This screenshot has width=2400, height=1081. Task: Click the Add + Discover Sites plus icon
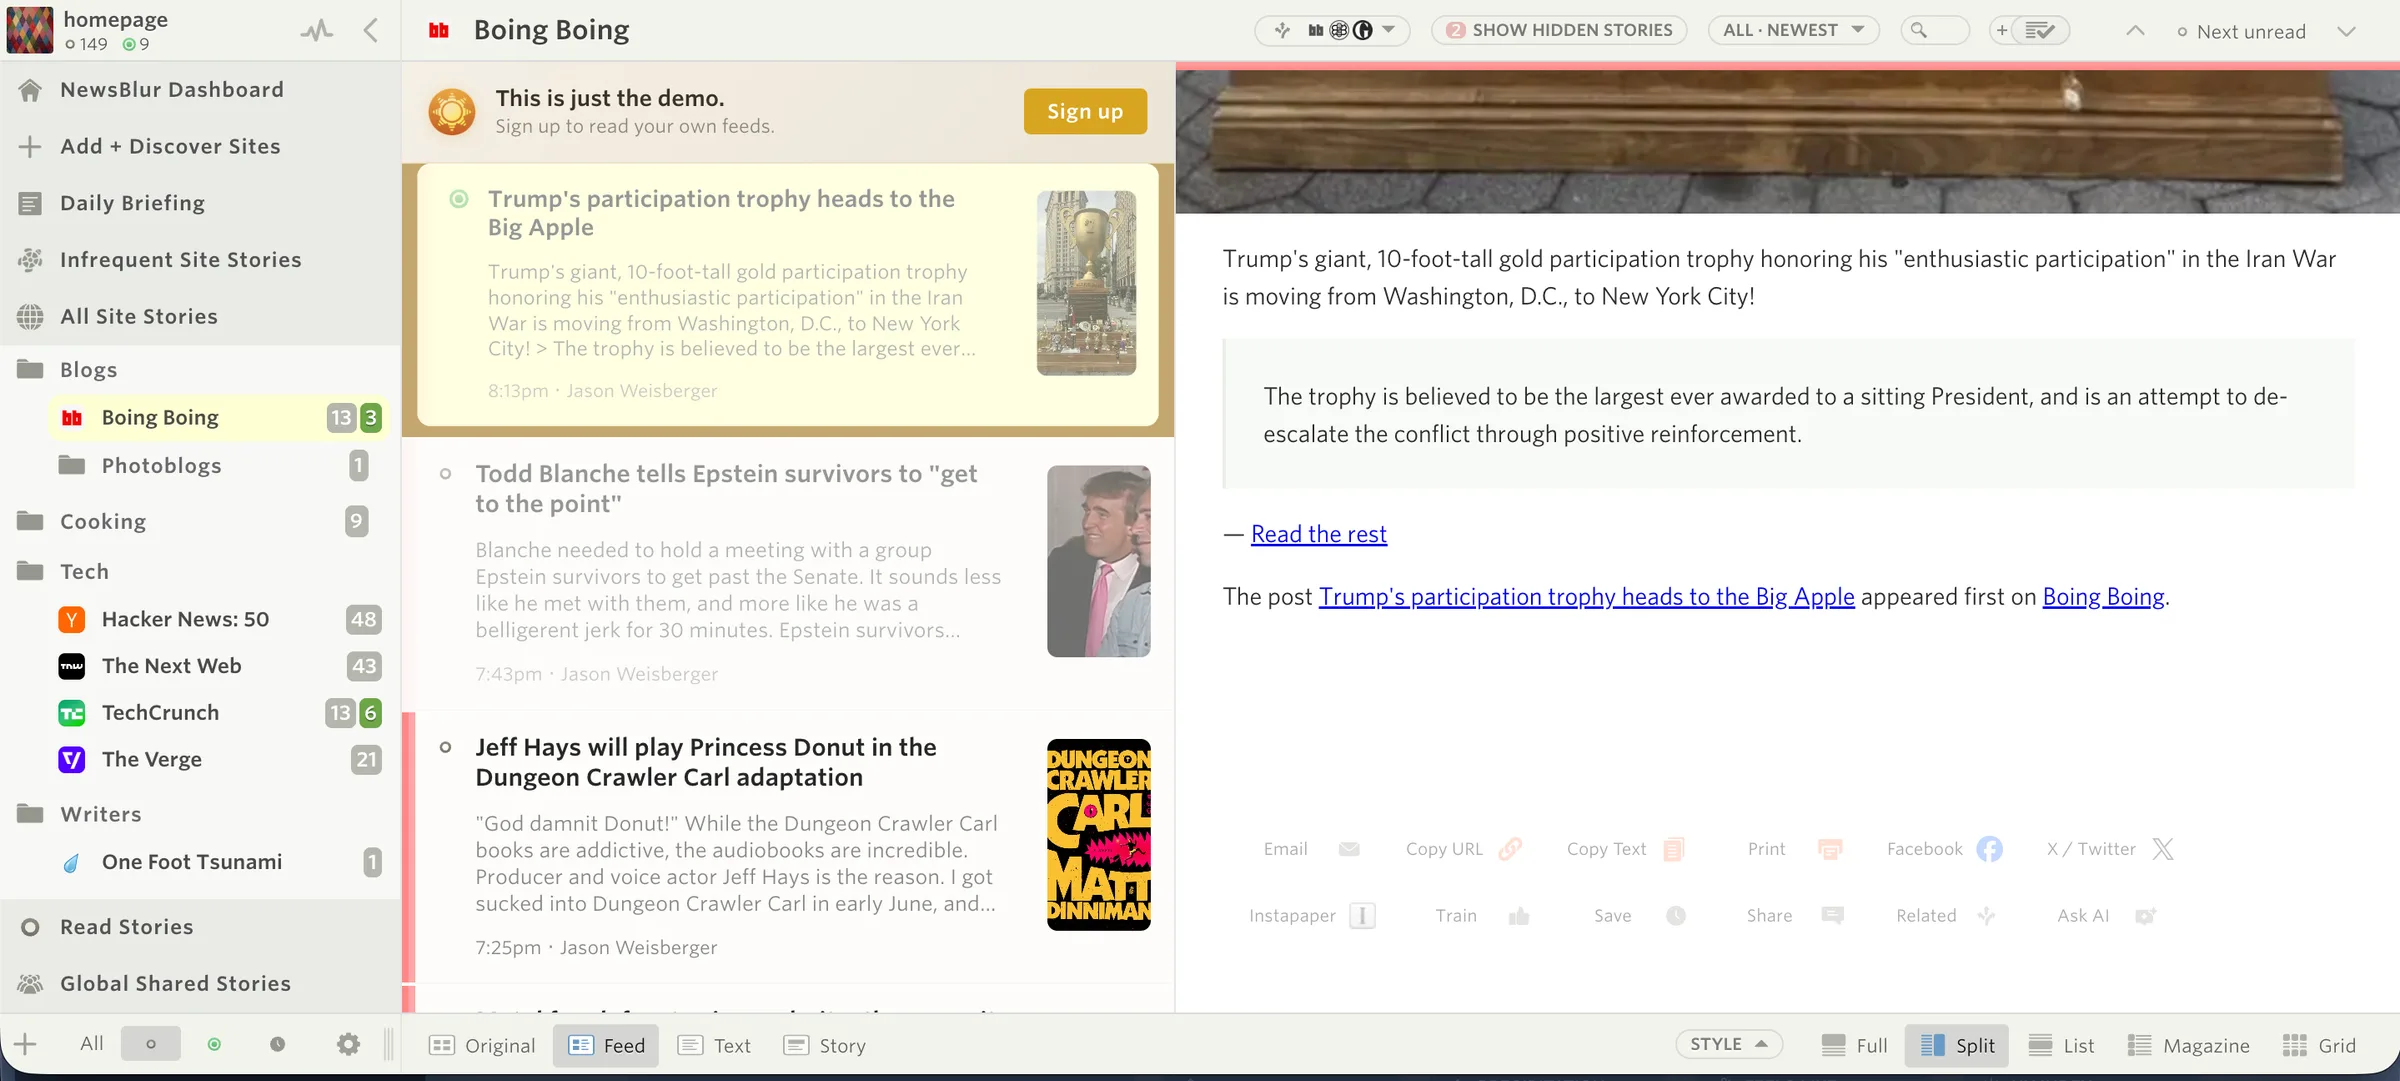click(x=30, y=146)
